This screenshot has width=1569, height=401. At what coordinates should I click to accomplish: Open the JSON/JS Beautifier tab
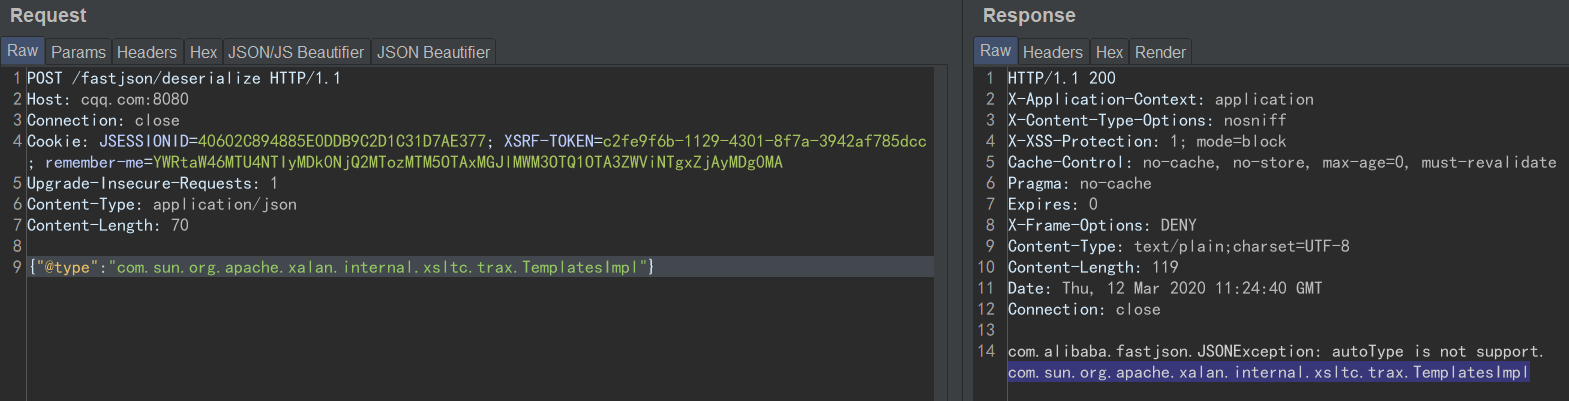pyautogui.click(x=296, y=52)
